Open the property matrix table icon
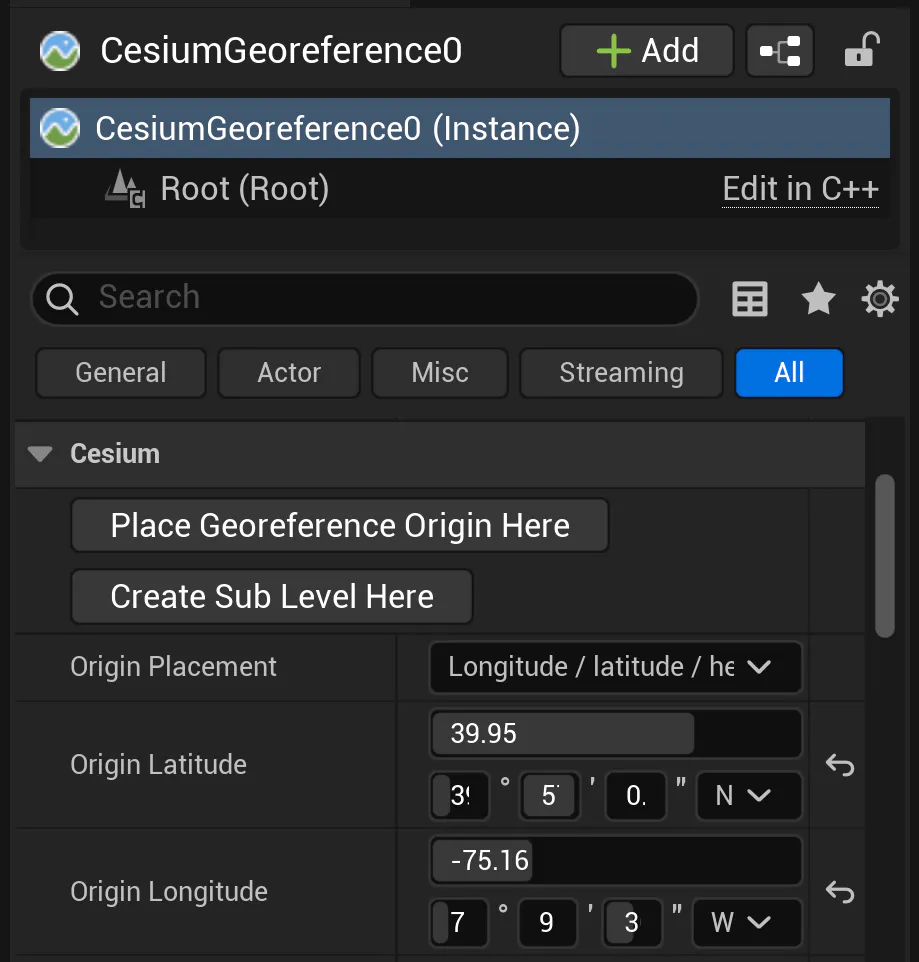 tap(750, 299)
